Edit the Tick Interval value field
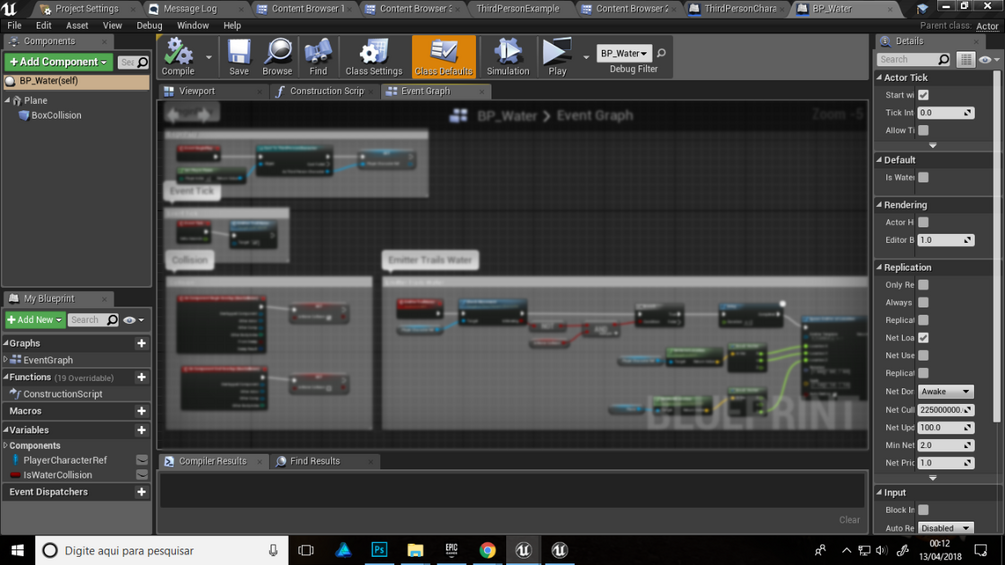Screen dimensions: 1005x565 (x=945, y=113)
